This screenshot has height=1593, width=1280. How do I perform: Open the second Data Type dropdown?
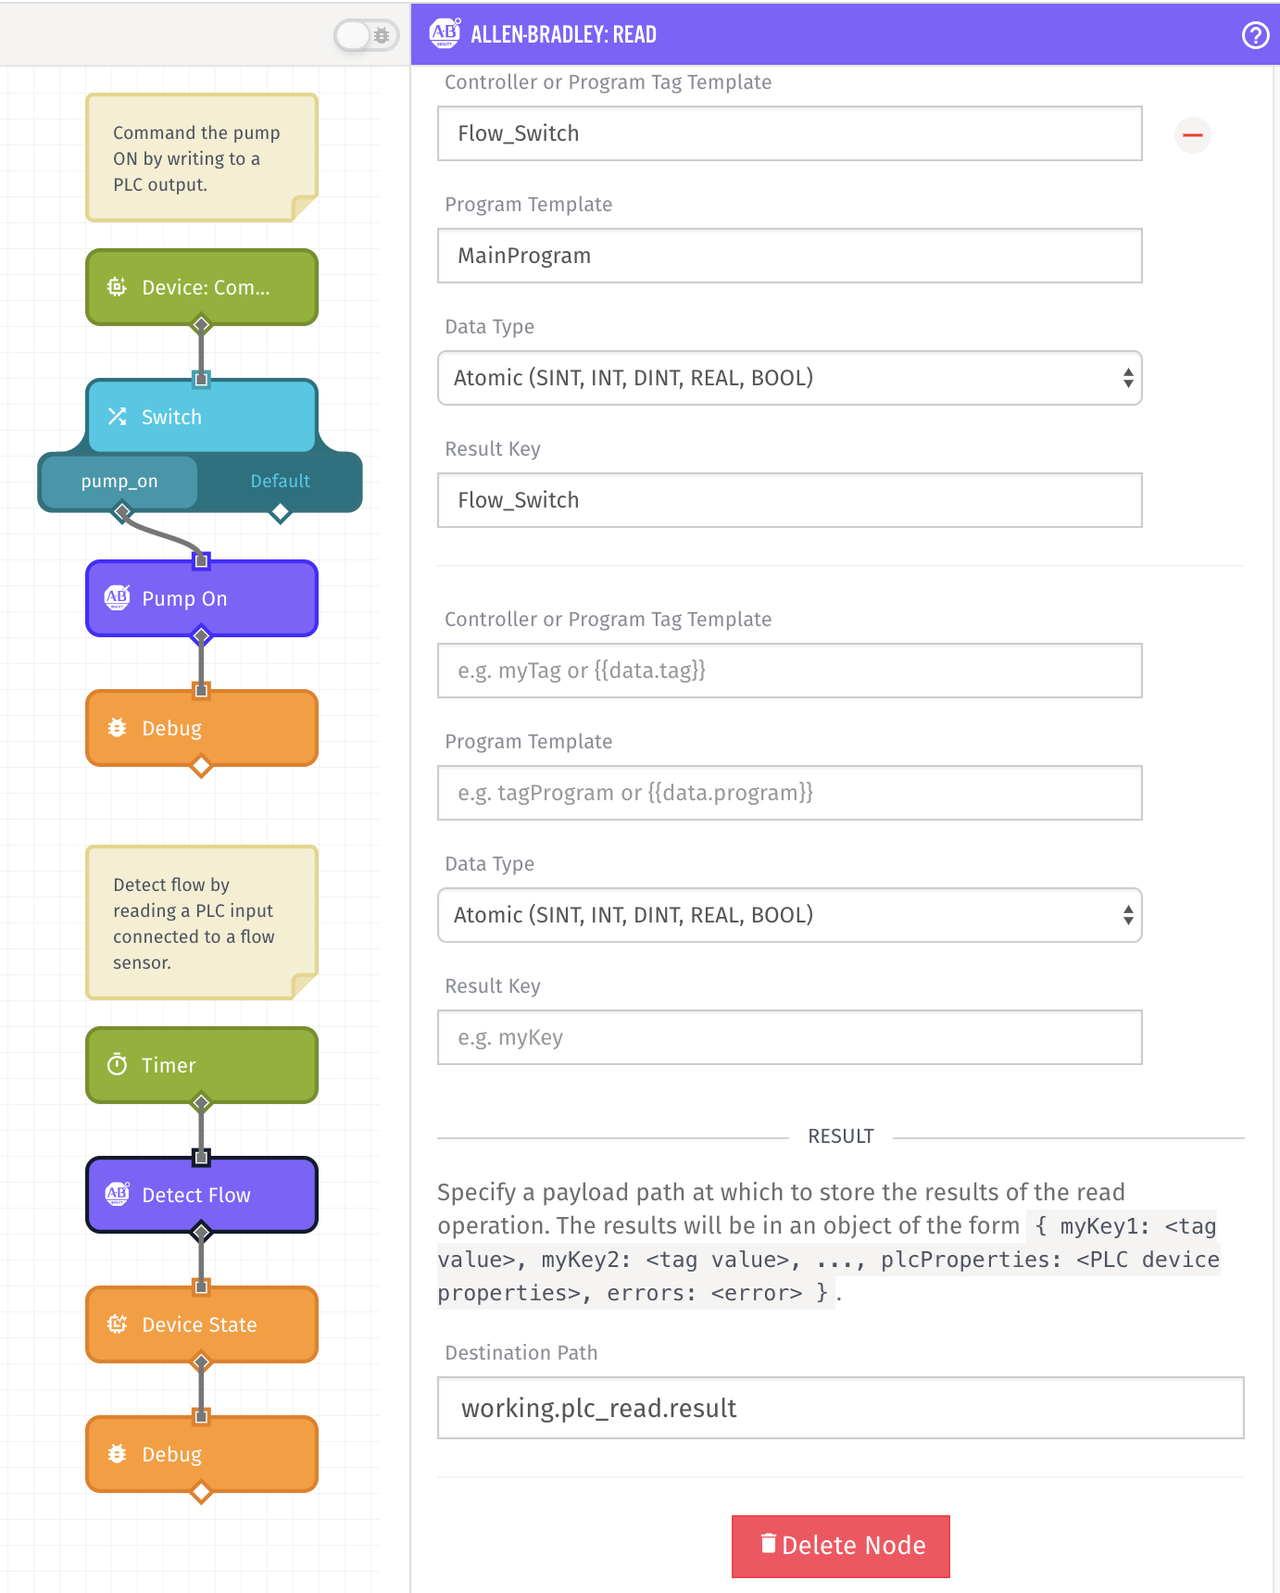790,915
